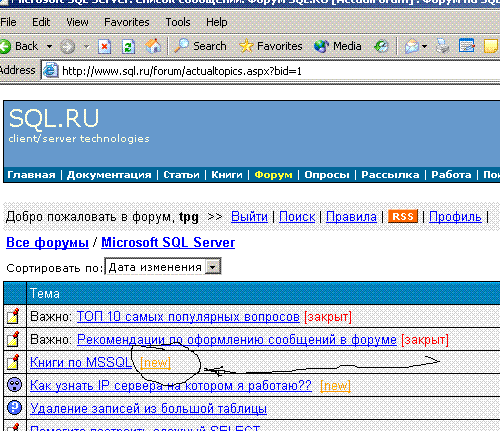Open the Tools menu
The width and height of the screenshot is (500, 432).
(178, 22)
